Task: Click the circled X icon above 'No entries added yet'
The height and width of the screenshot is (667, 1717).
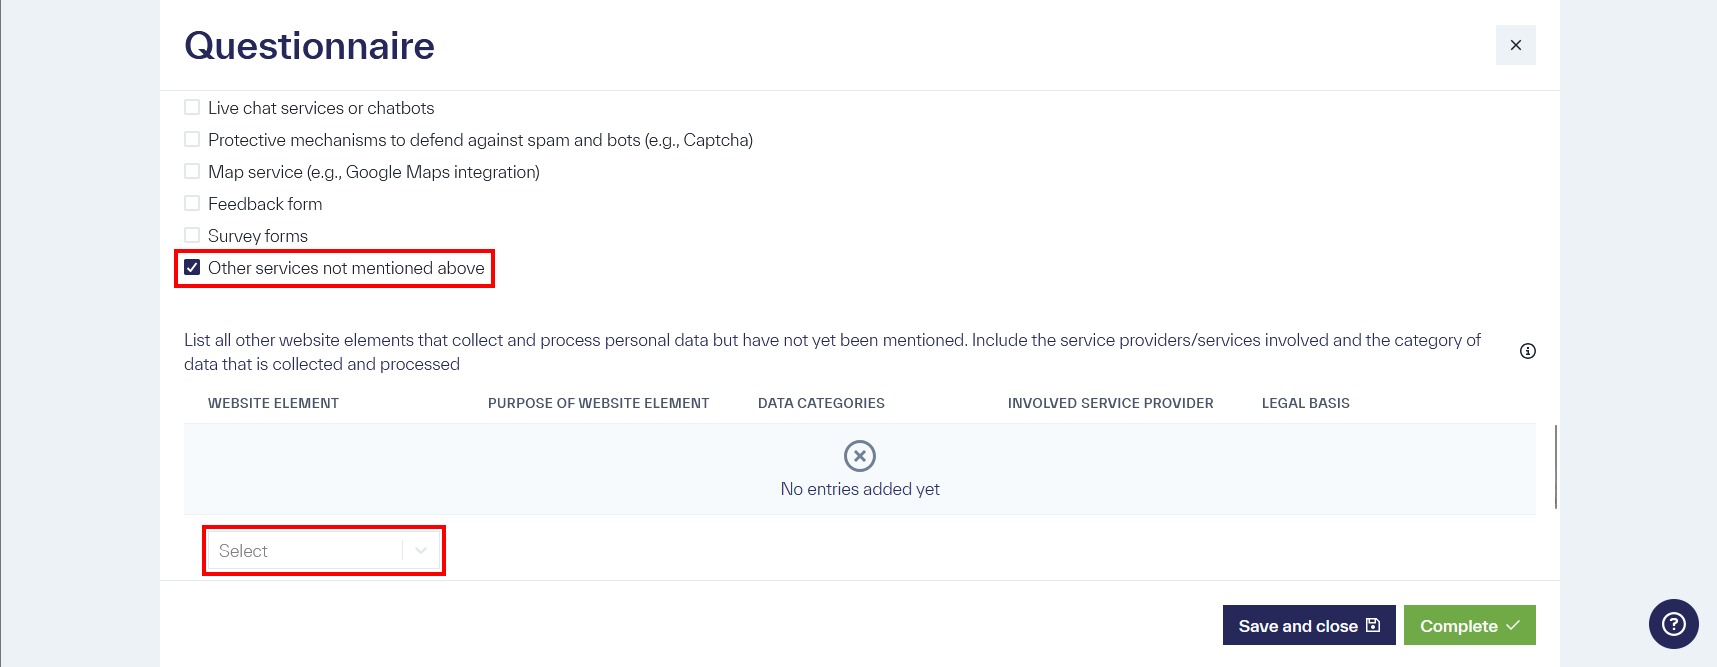Action: point(859,456)
